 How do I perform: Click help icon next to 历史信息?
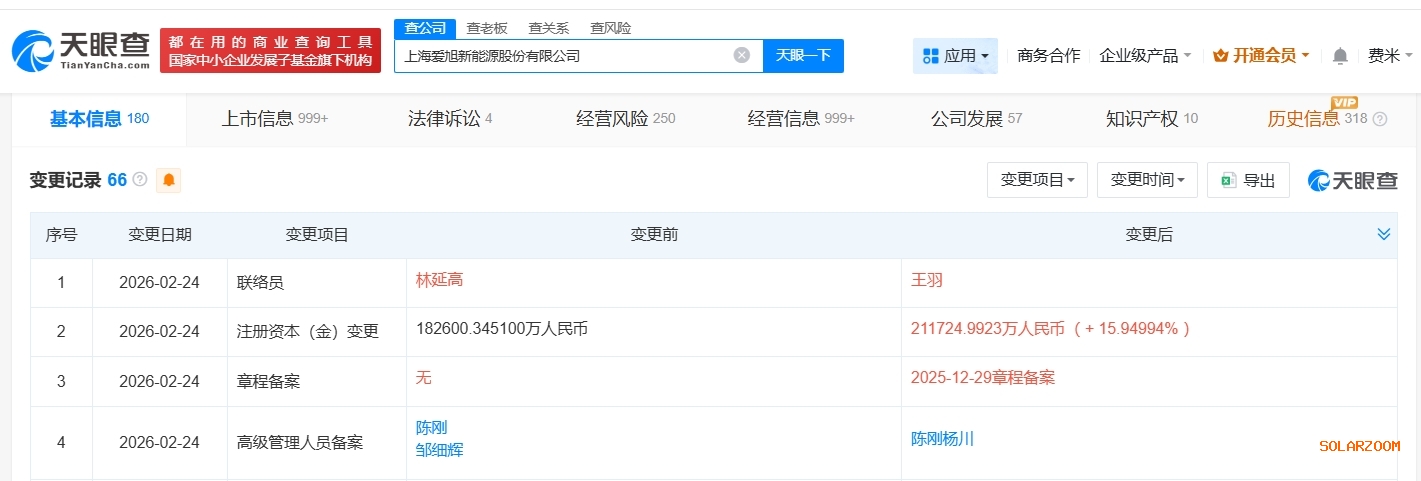click(1380, 119)
